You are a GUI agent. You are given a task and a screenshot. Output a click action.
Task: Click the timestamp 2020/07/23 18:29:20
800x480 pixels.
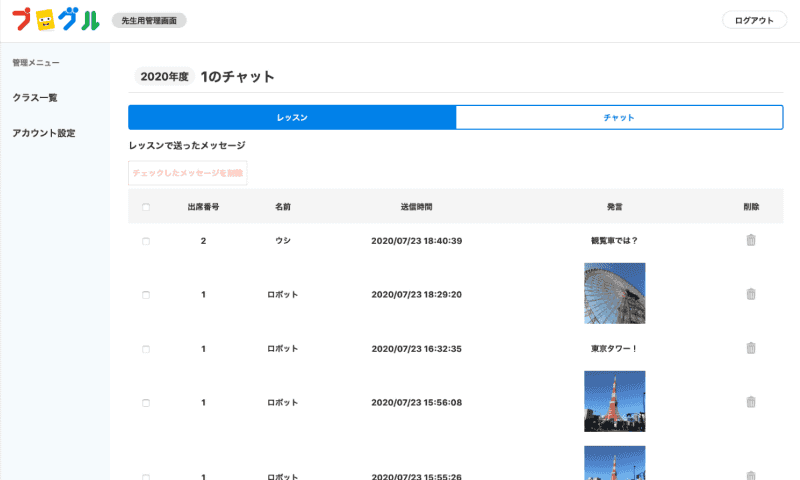point(416,294)
